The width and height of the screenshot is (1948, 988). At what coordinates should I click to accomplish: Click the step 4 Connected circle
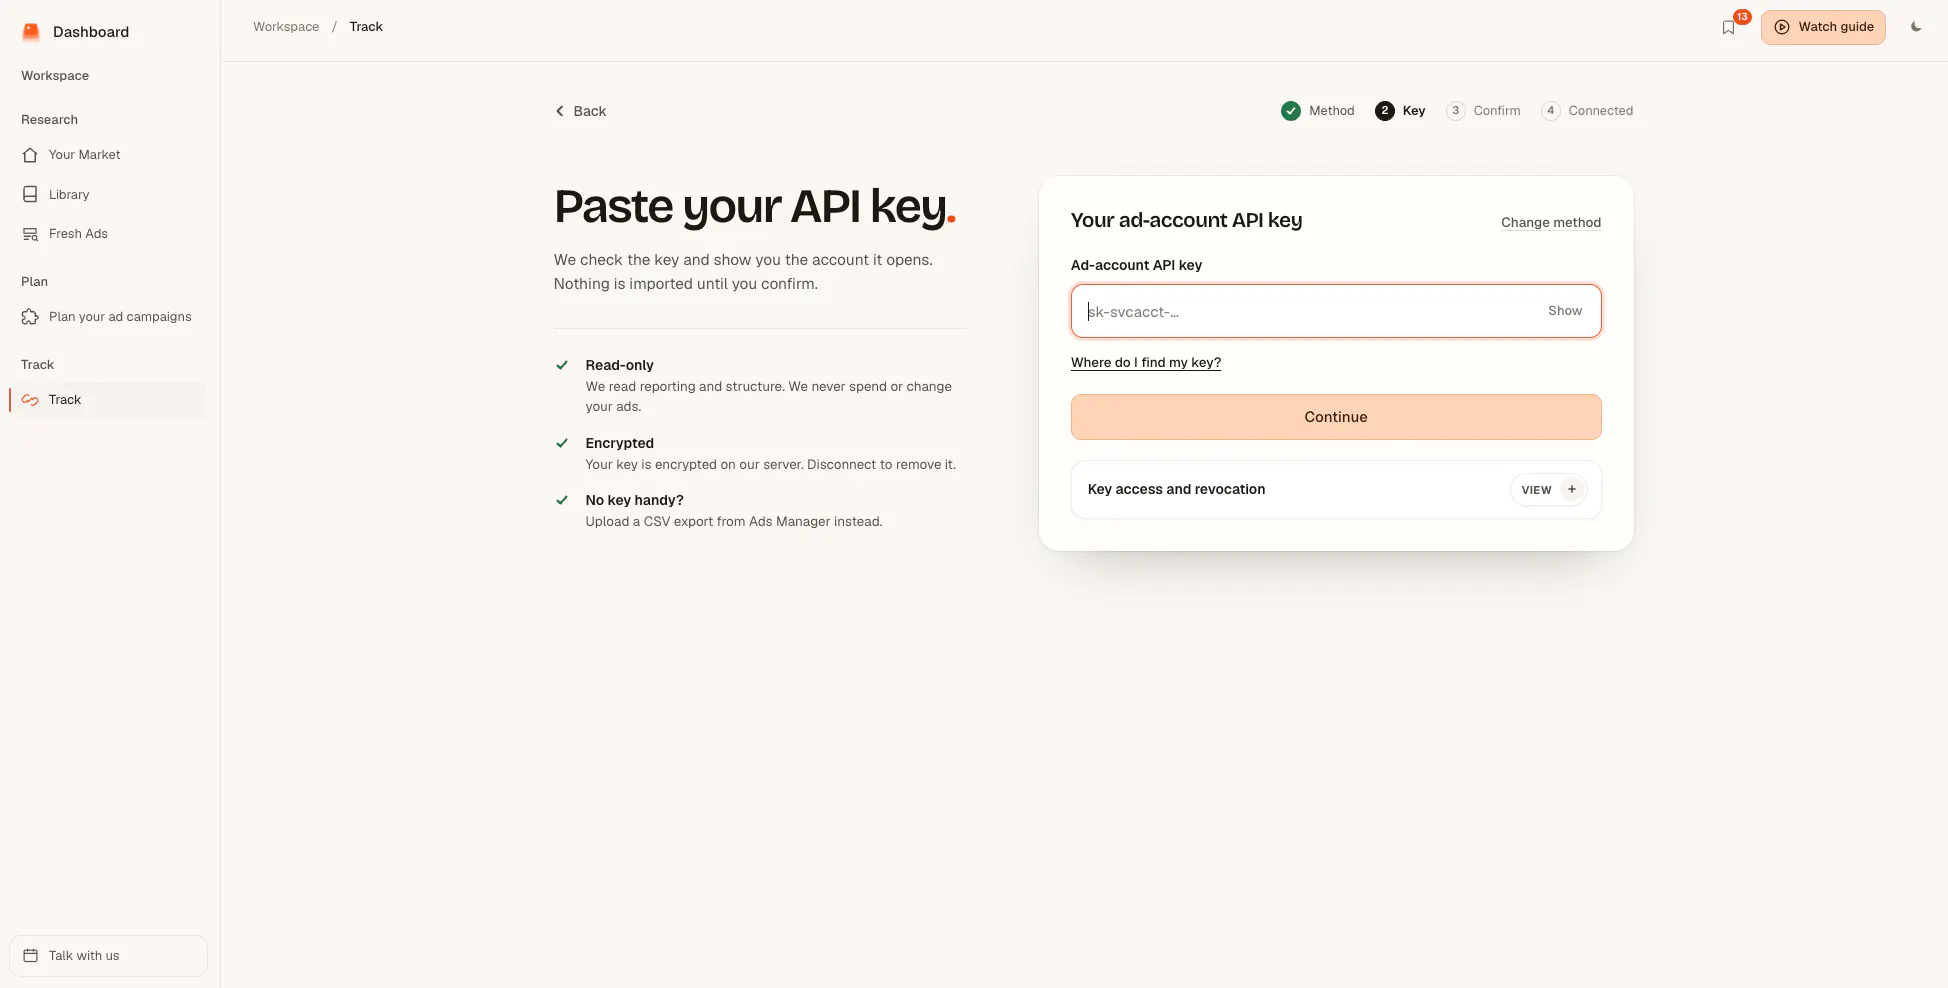(1551, 111)
